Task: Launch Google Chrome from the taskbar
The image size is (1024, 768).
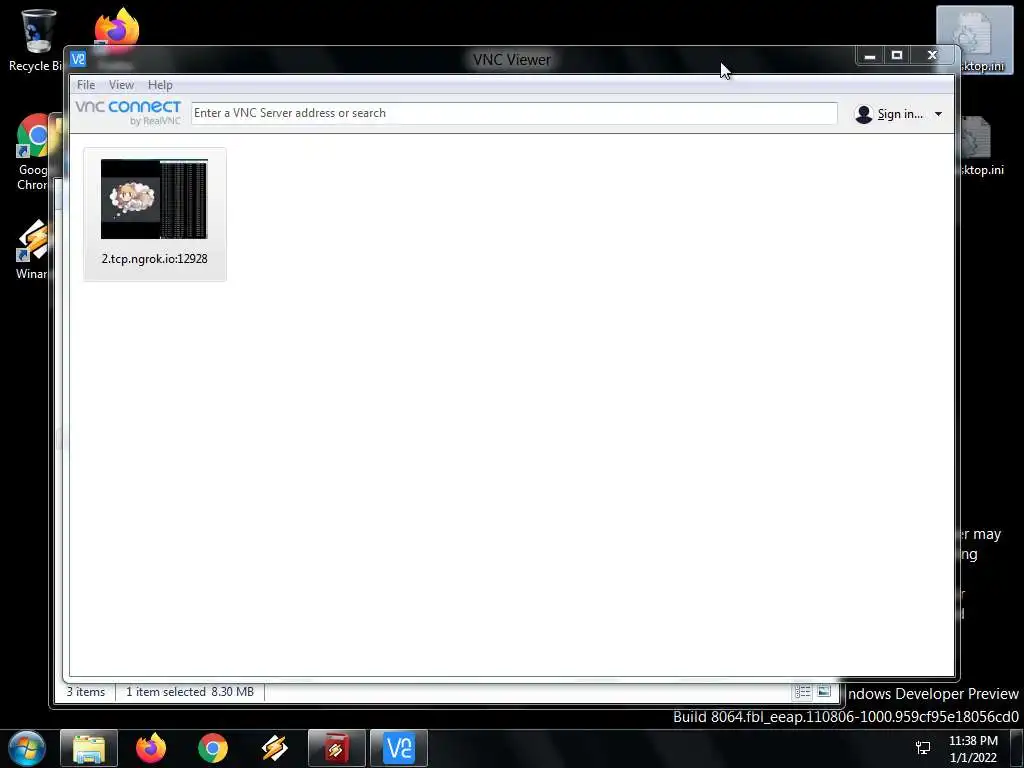Action: click(213, 748)
